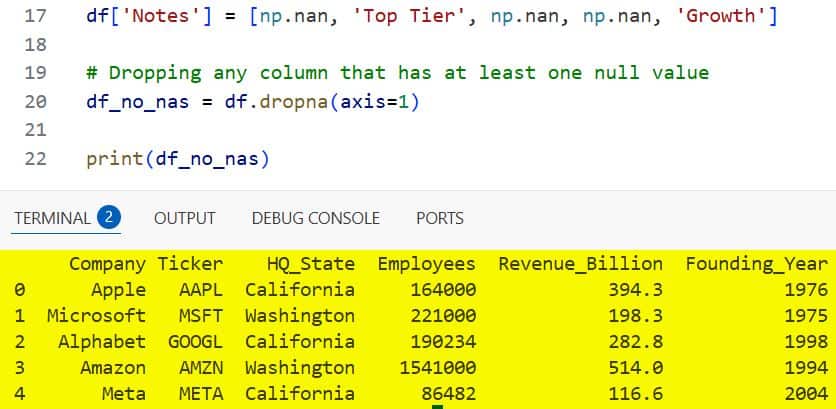
Task: Click the AAPL ticker value
Action: tap(201, 290)
